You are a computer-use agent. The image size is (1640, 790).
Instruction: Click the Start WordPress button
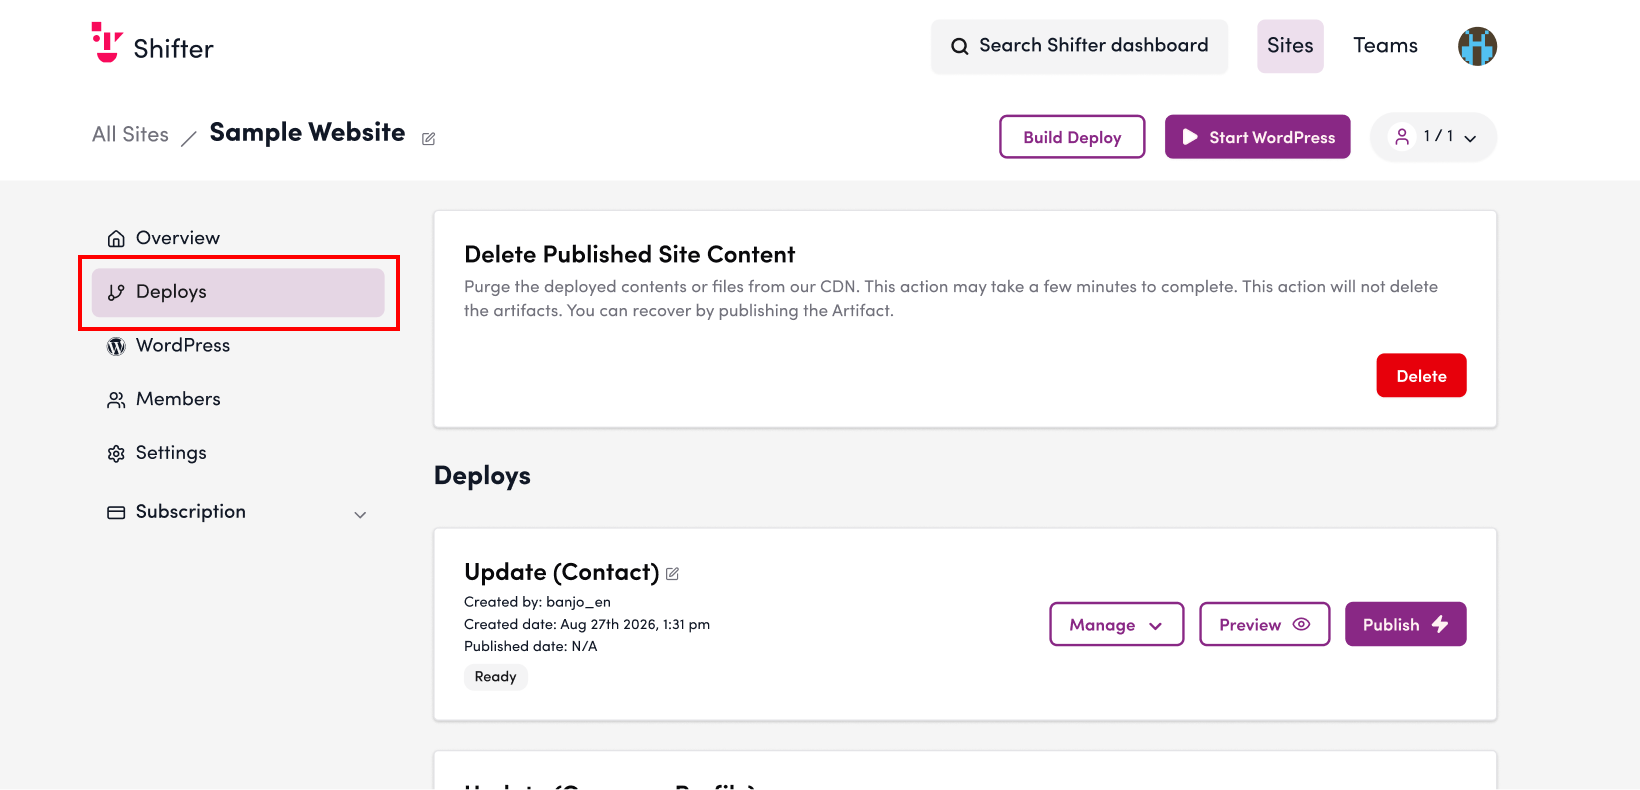click(x=1257, y=137)
